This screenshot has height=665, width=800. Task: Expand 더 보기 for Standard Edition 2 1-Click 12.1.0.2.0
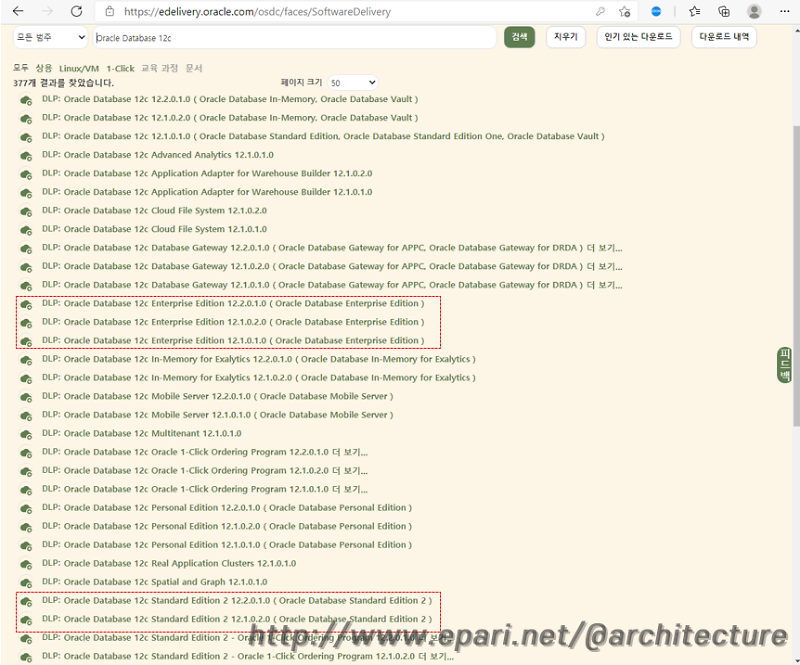[436, 656]
